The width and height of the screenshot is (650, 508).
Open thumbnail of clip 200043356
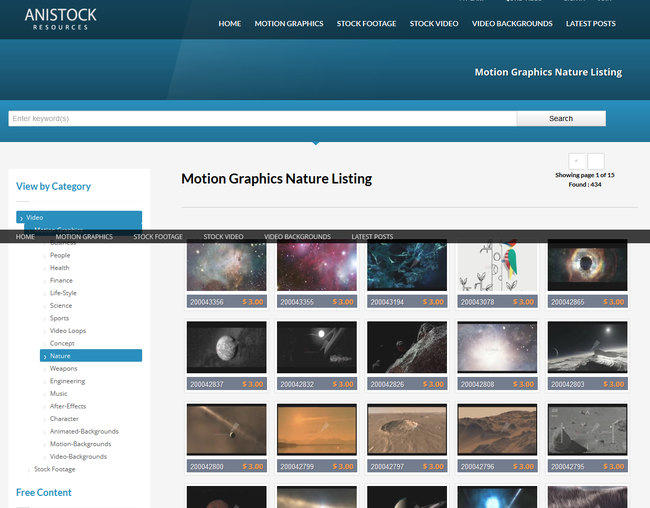226,268
